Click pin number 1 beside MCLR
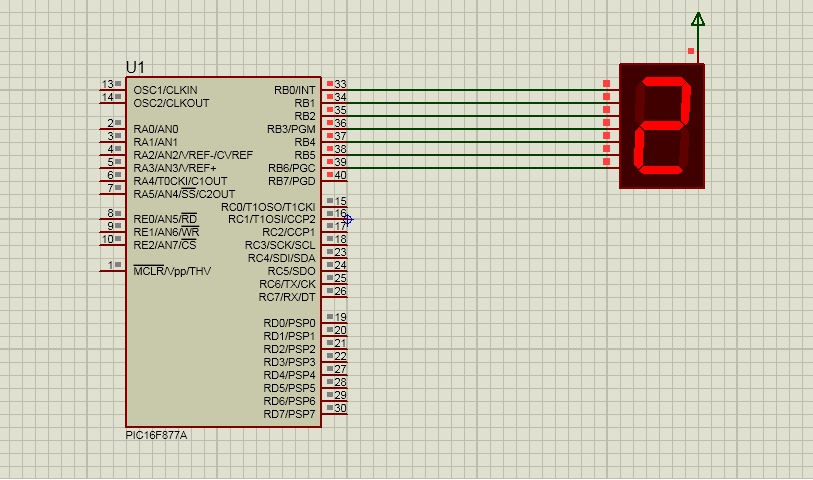Screen dimensions: 813x480 [x=110, y=265]
